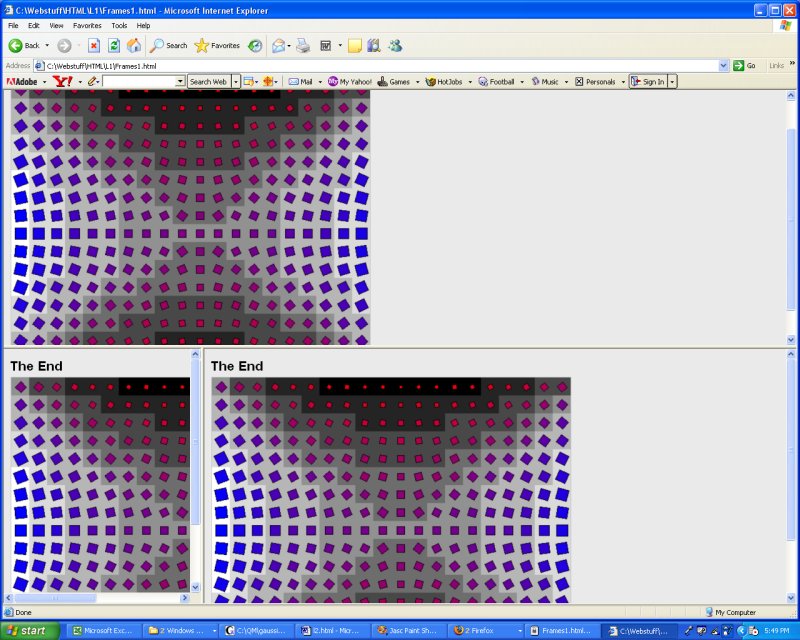Open the Favorites menu
This screenshot has width=800, height=640.
86,26
